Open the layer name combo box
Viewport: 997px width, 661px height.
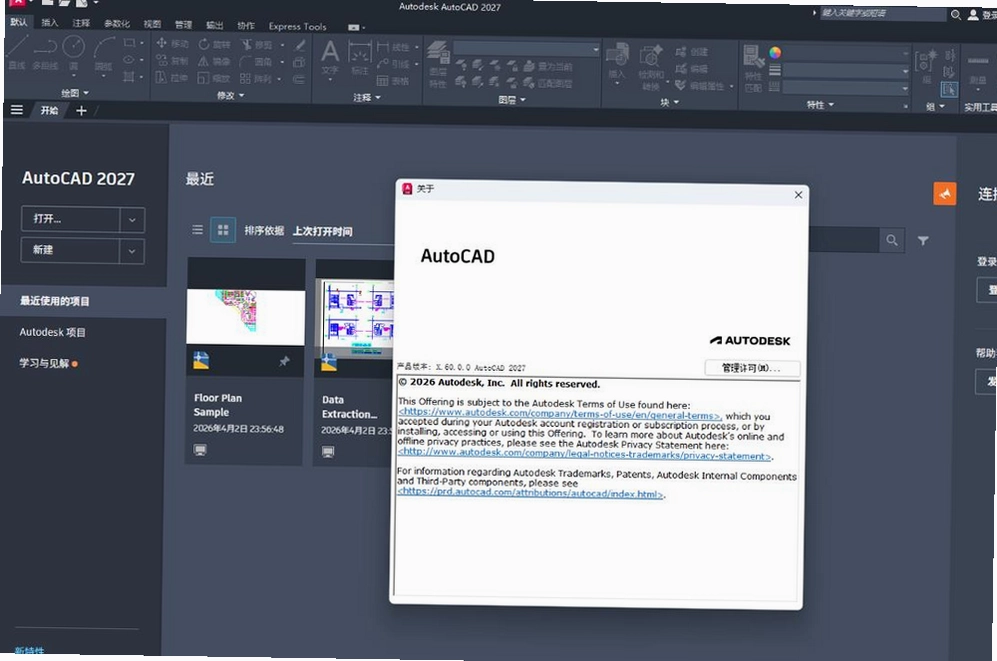point(526,49)
